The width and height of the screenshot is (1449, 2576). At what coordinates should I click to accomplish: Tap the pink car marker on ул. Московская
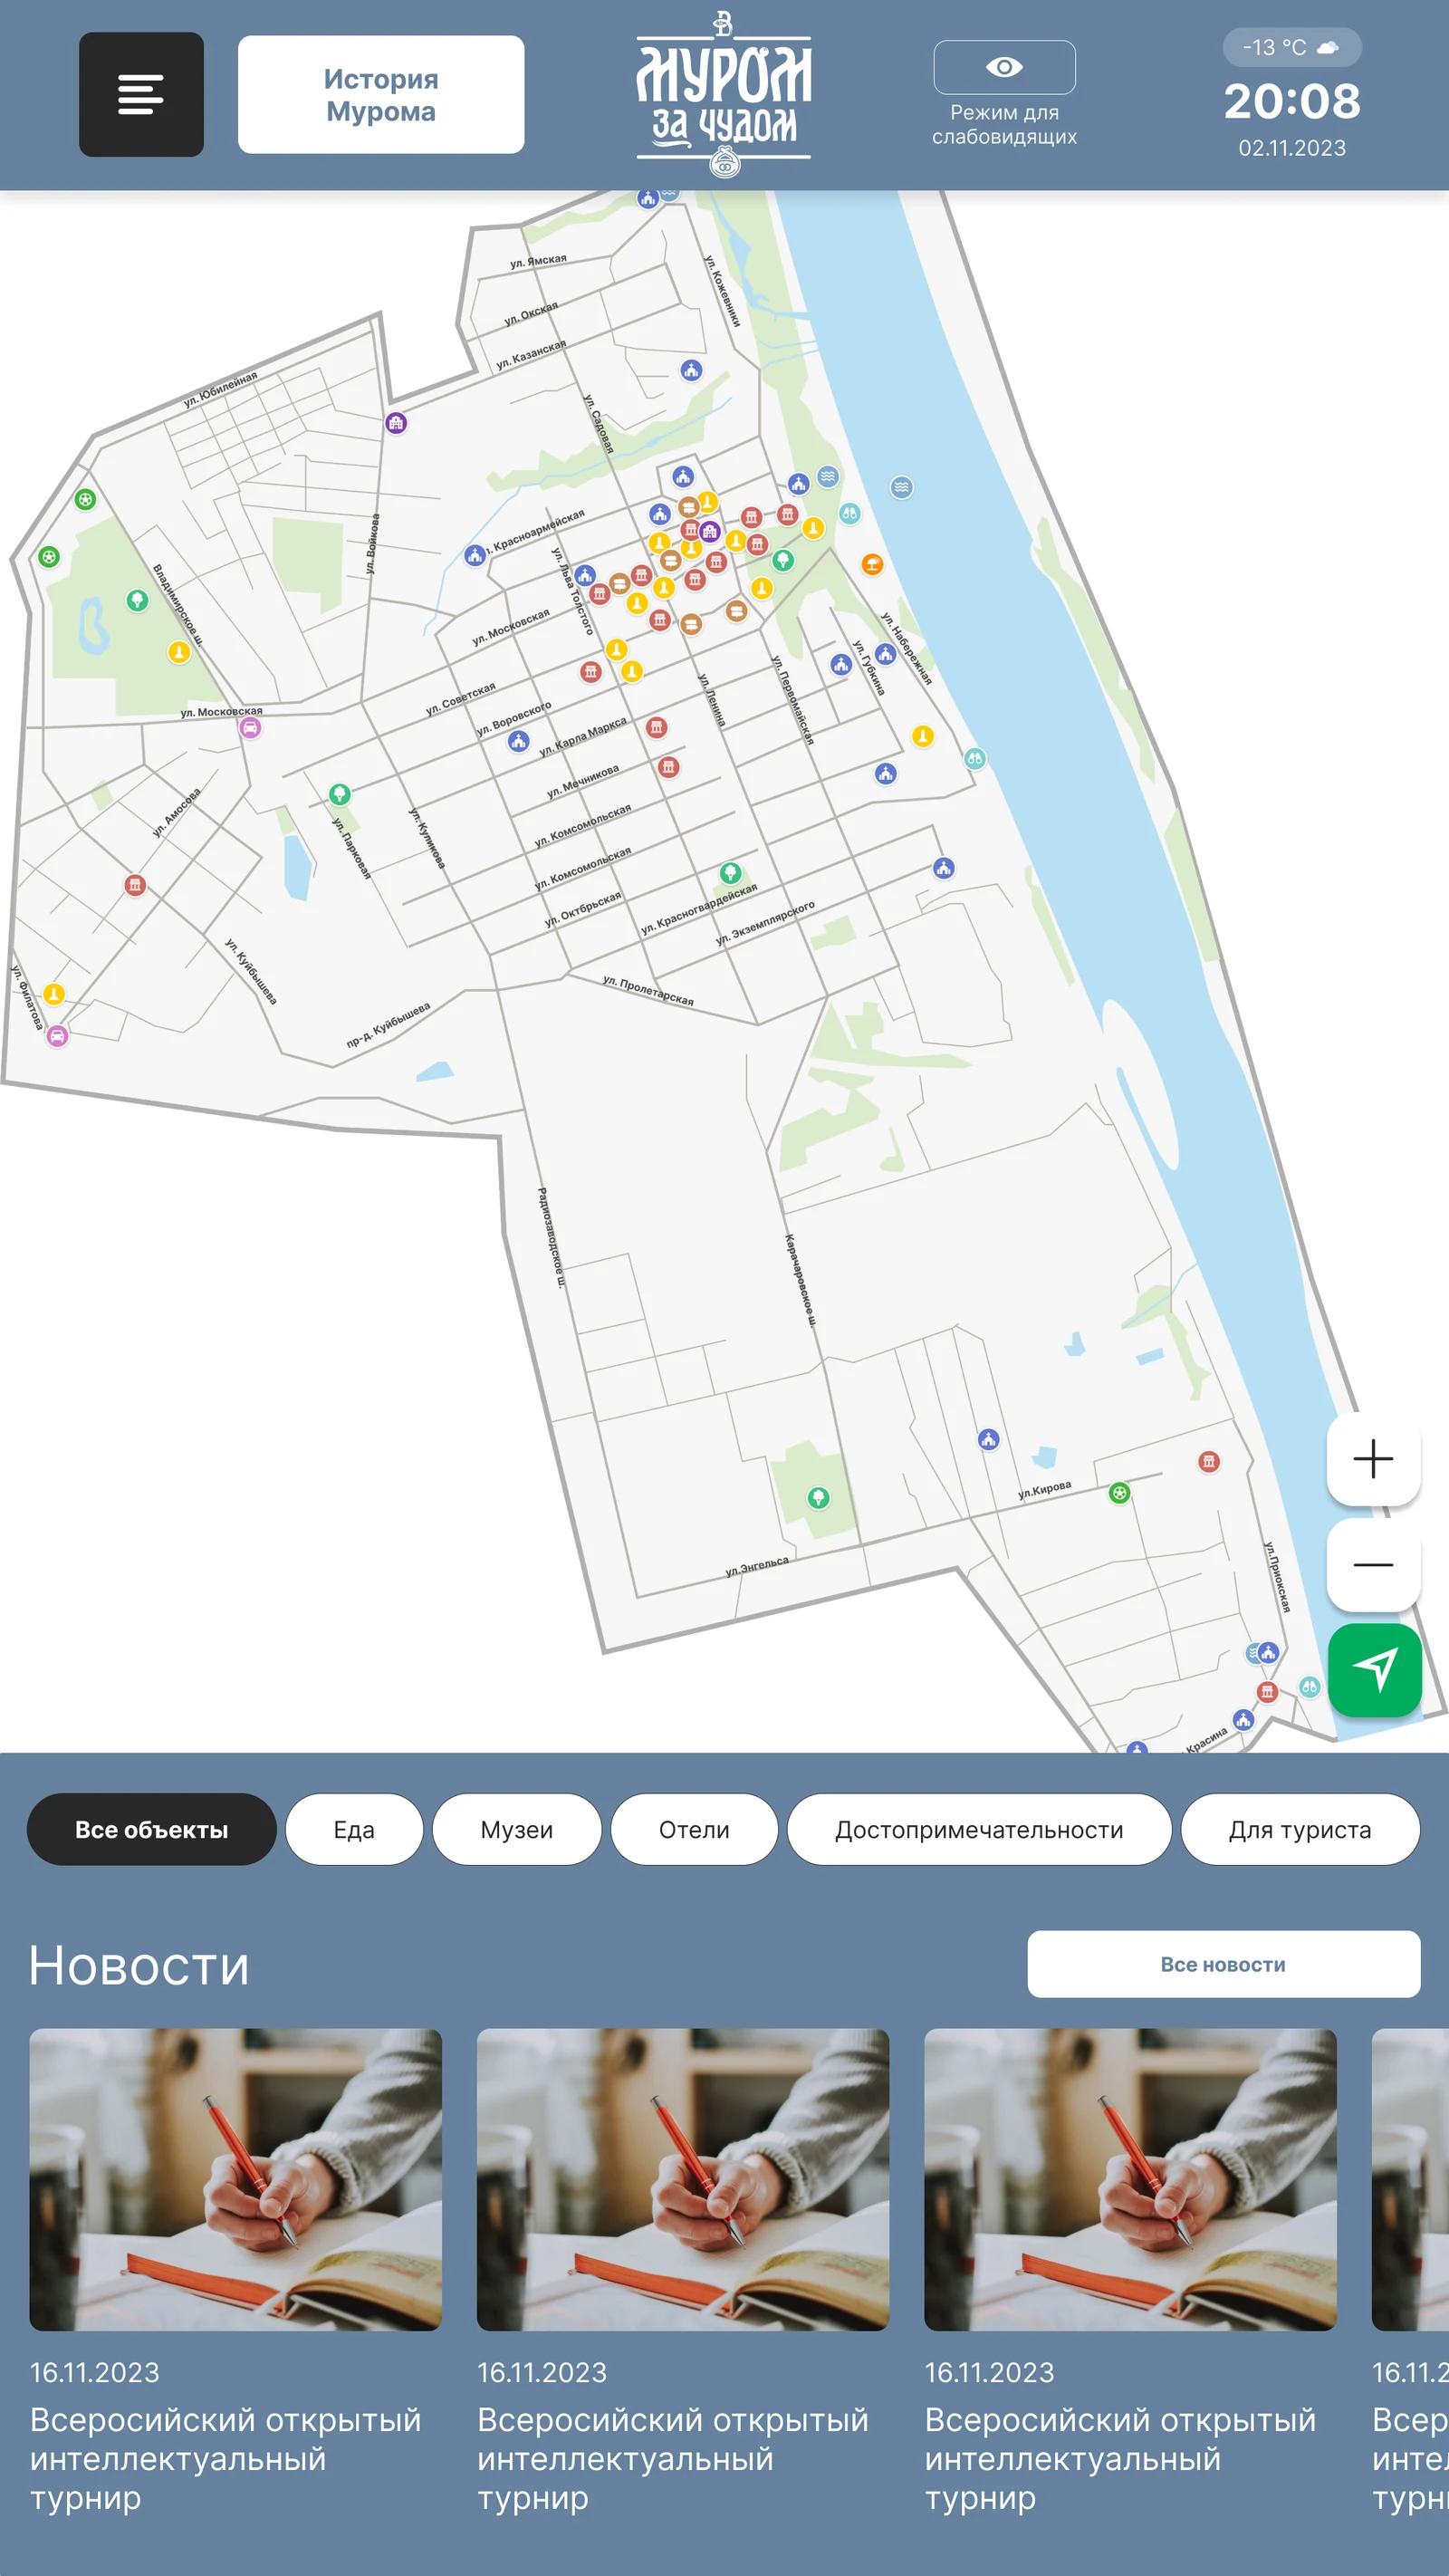250,728
